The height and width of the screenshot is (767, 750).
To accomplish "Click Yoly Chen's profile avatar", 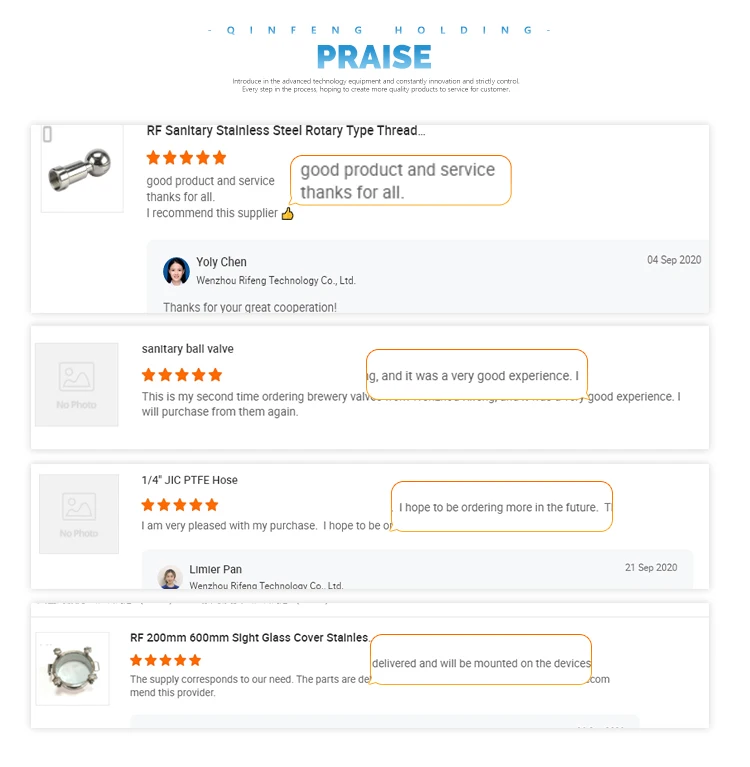I will coord(176,271).
